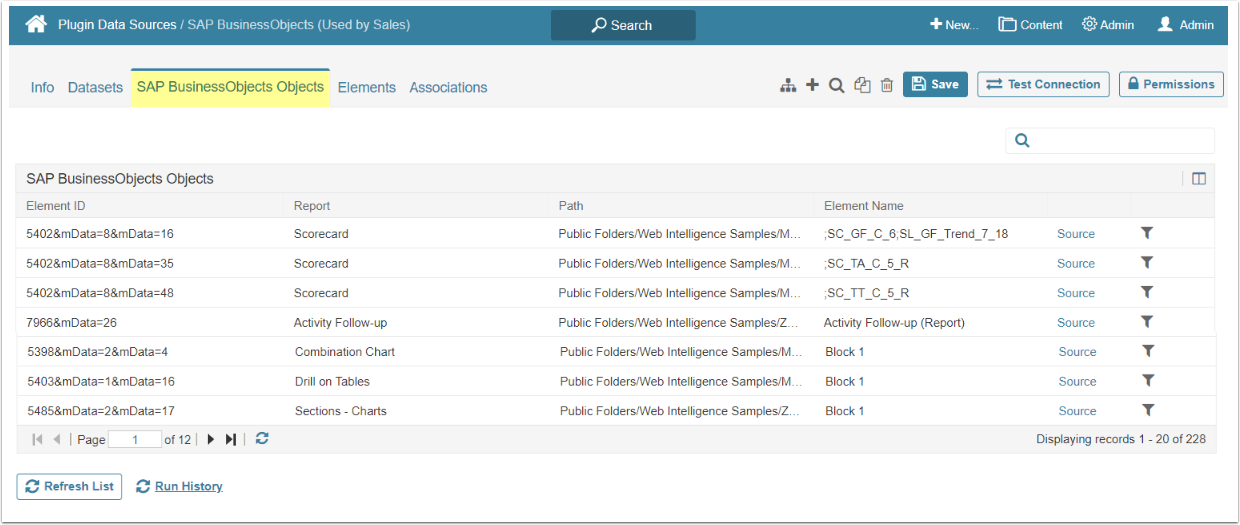Open the Admin gear menu

1108,25
